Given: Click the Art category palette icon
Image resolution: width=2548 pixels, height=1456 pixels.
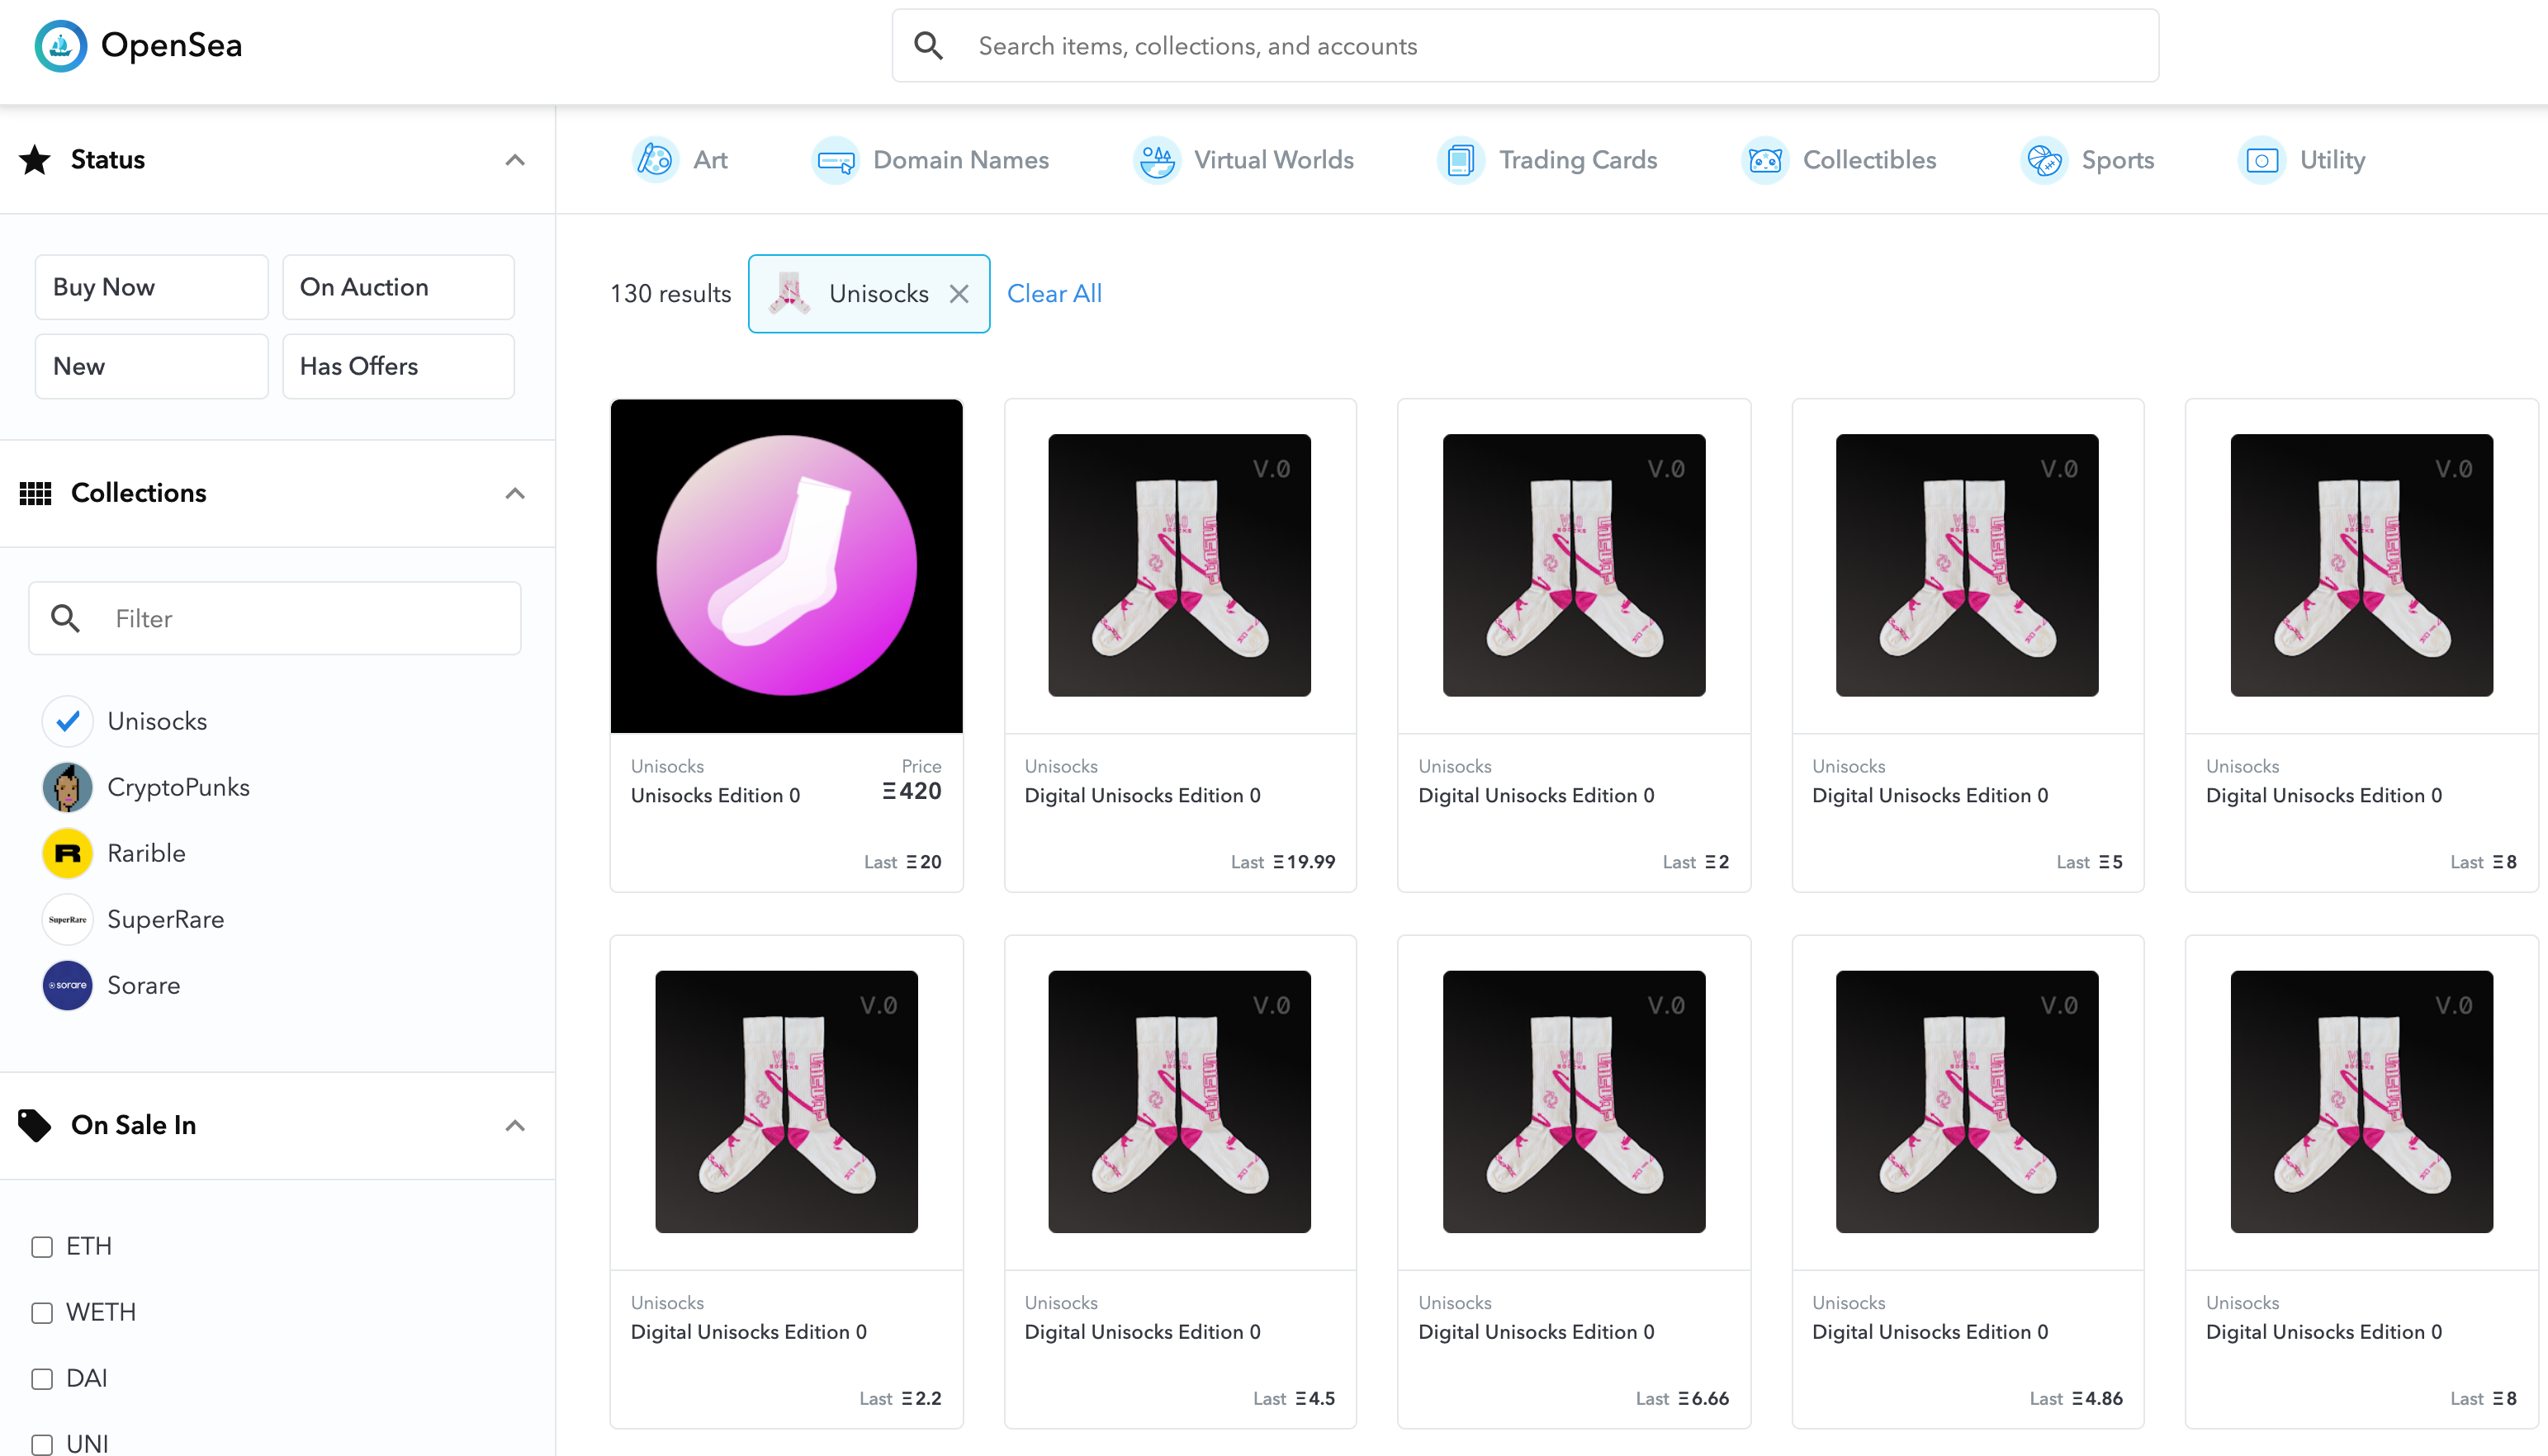Looking at the screenshot, I should [655, 160].
